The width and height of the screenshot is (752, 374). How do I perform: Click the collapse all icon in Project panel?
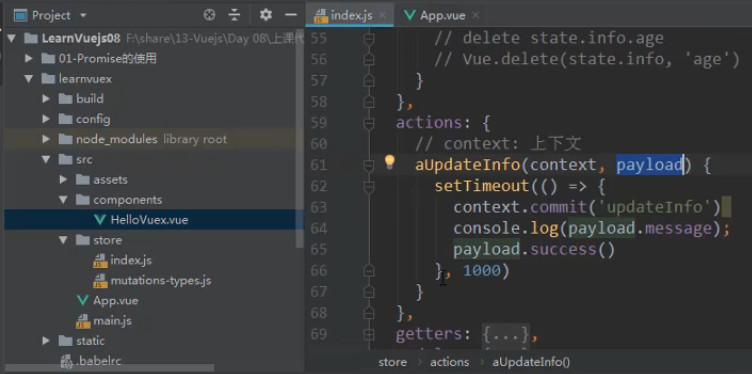234,15
